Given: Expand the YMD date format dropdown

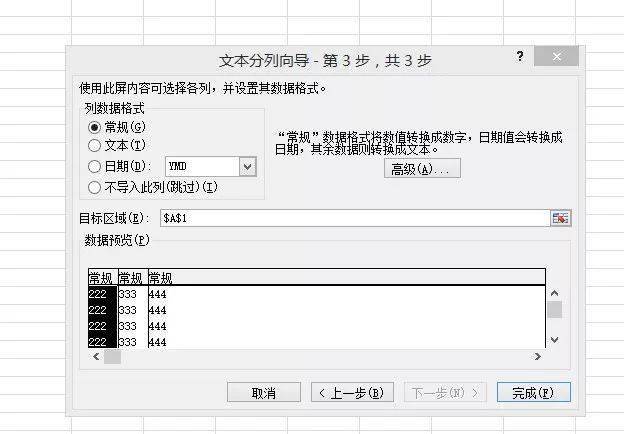Looking at the screenshot, I should click(x=248, y=167).
